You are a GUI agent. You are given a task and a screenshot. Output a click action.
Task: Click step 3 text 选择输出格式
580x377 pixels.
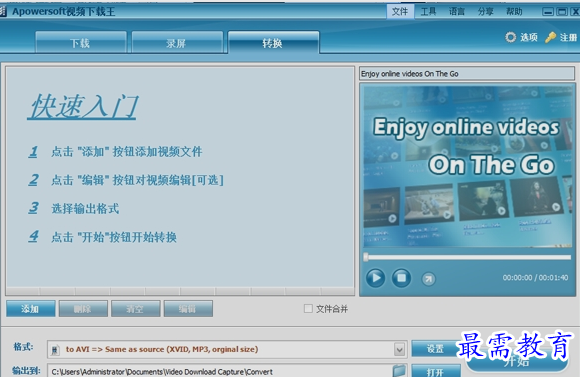point(85,209)
